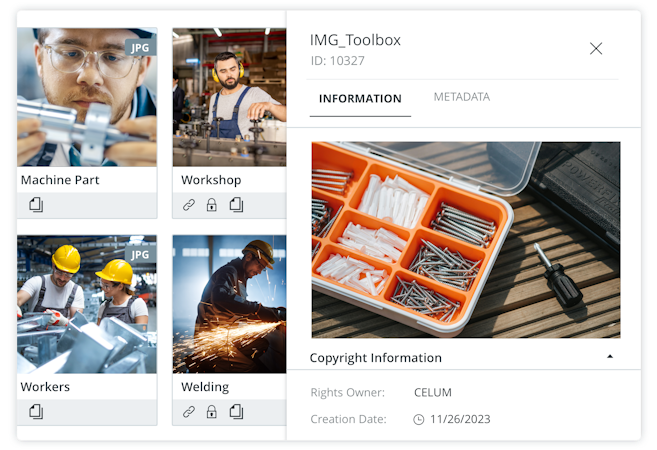Click the JPG badge on Workers
The height and width of the screenshot is (450, 657).
coord(140,254)
